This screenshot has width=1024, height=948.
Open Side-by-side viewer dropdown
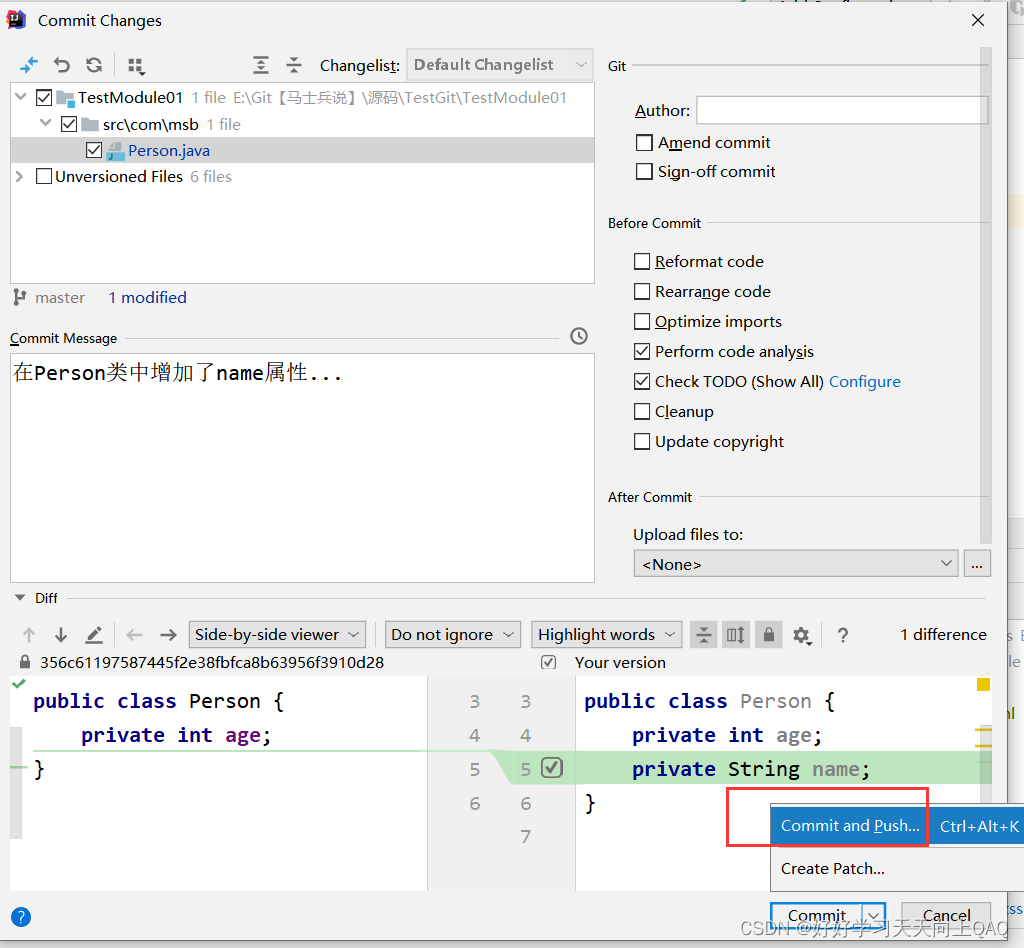pyautogui.click(x=277, y=635)
